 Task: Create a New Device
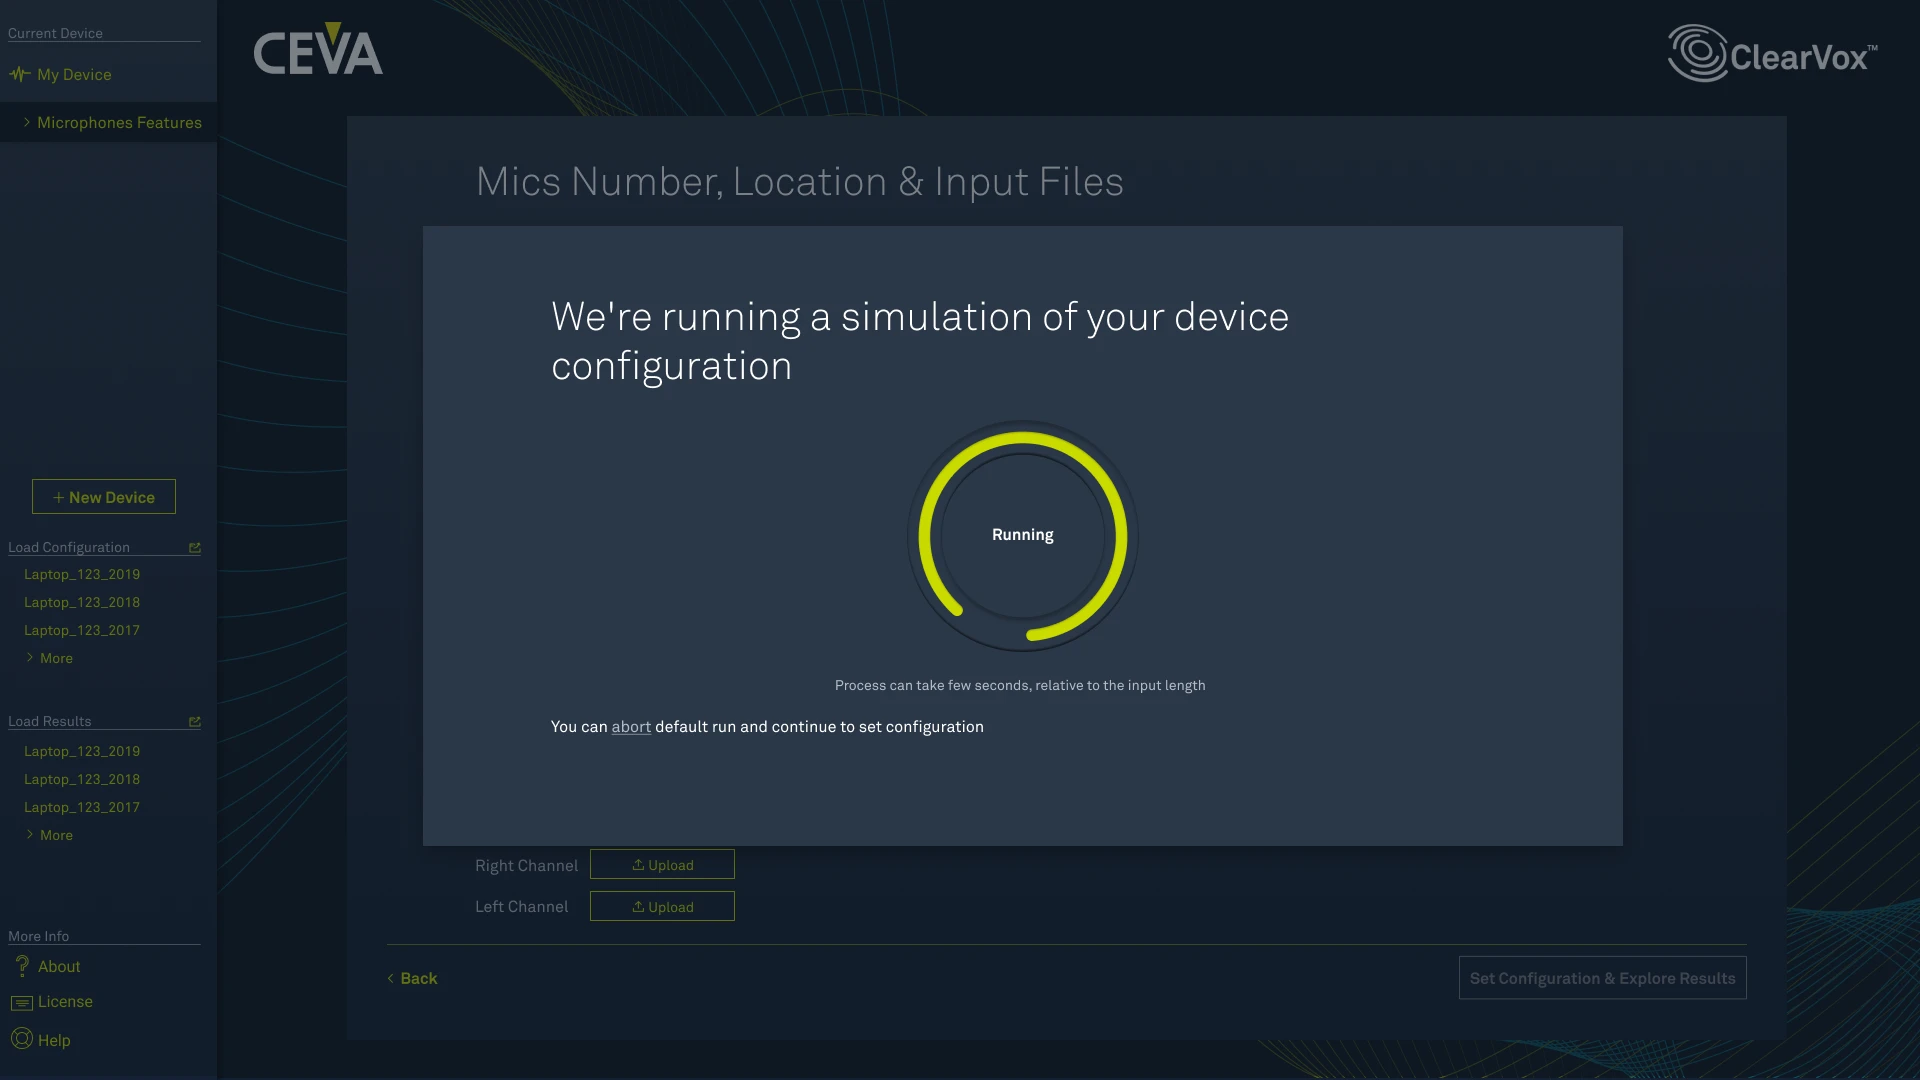(x=104, y=497)
